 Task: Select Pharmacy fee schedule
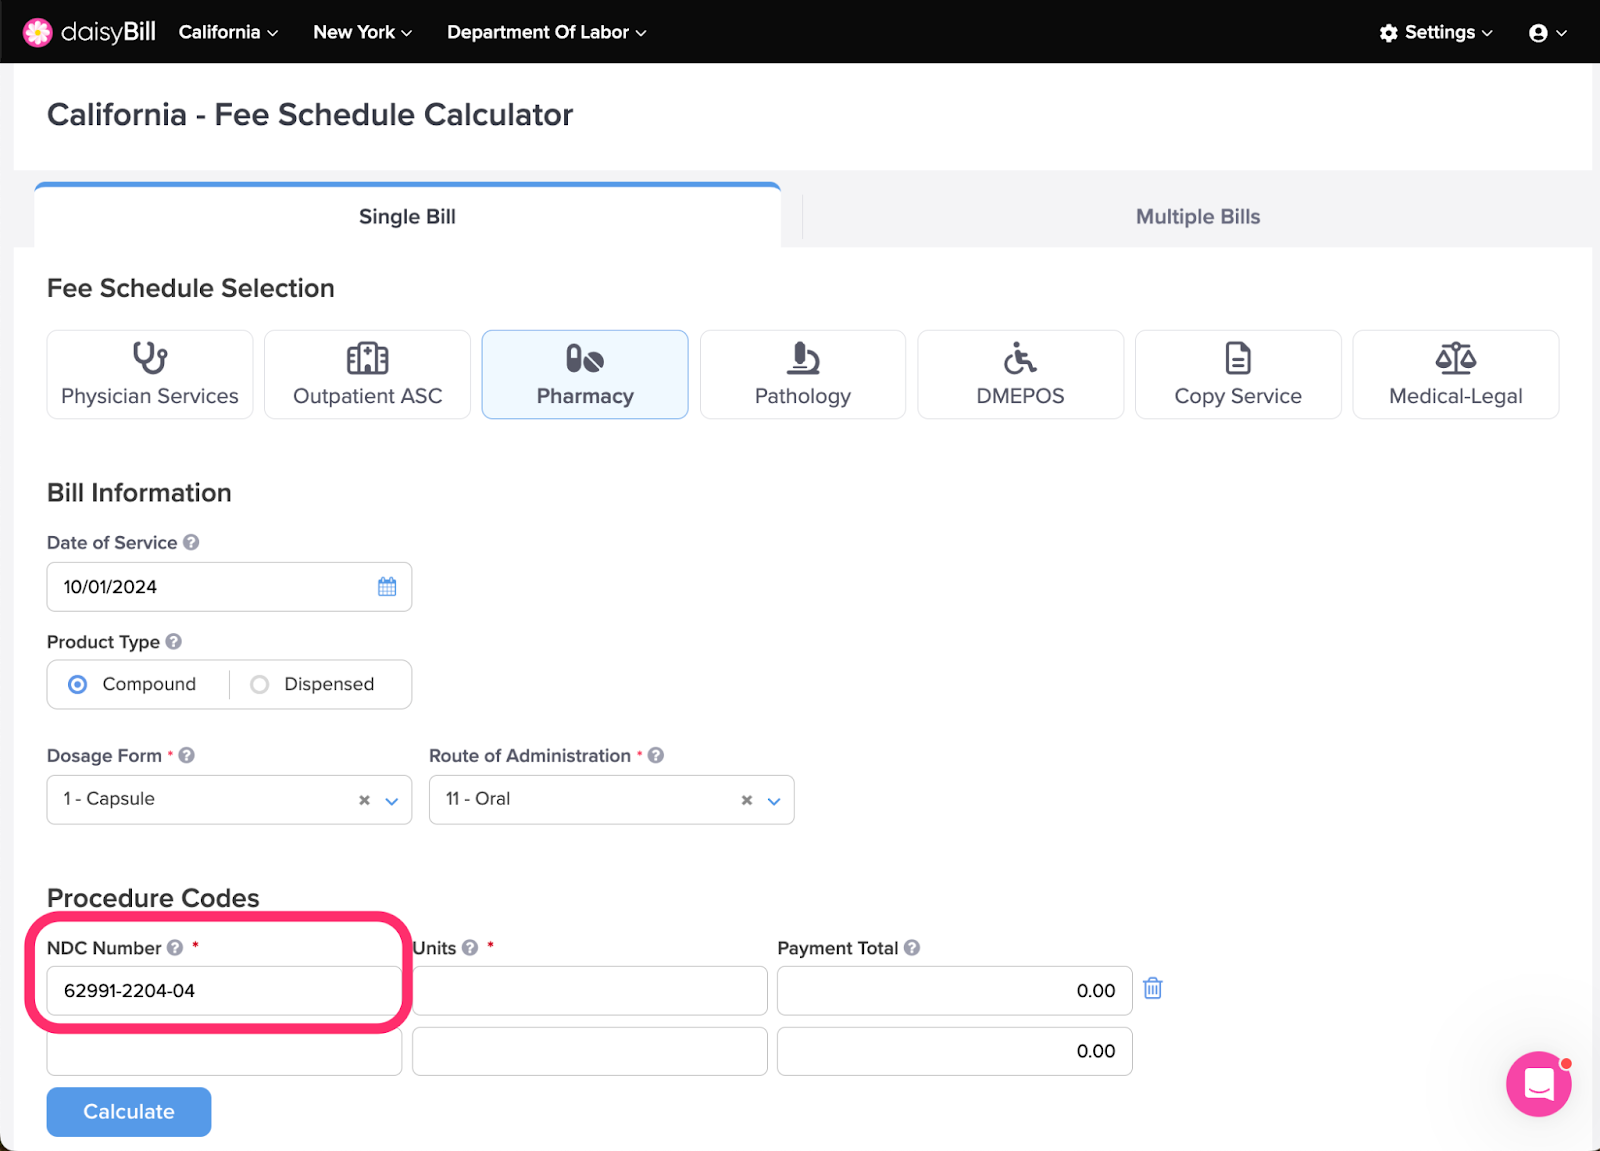(585, 374)
